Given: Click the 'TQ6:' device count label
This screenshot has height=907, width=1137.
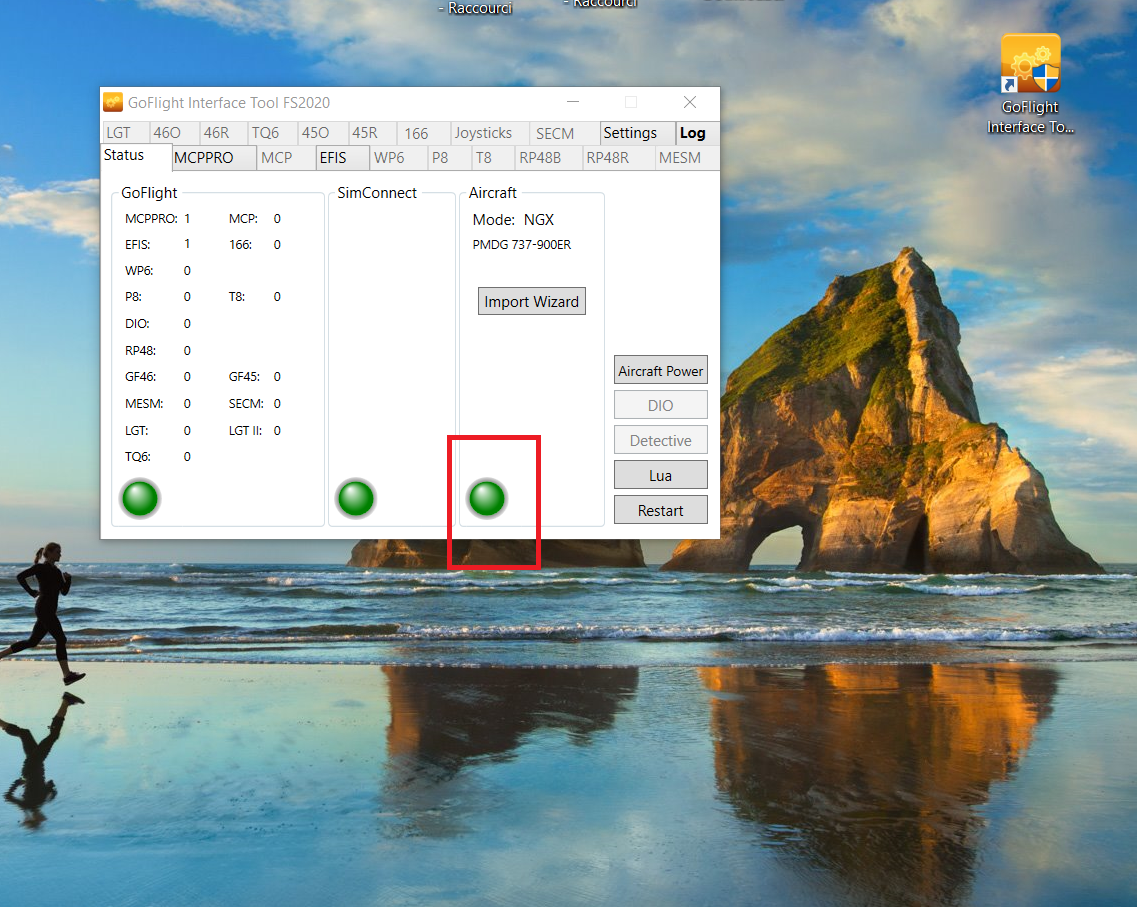Looking at the screenshot, I should (138, 457).
